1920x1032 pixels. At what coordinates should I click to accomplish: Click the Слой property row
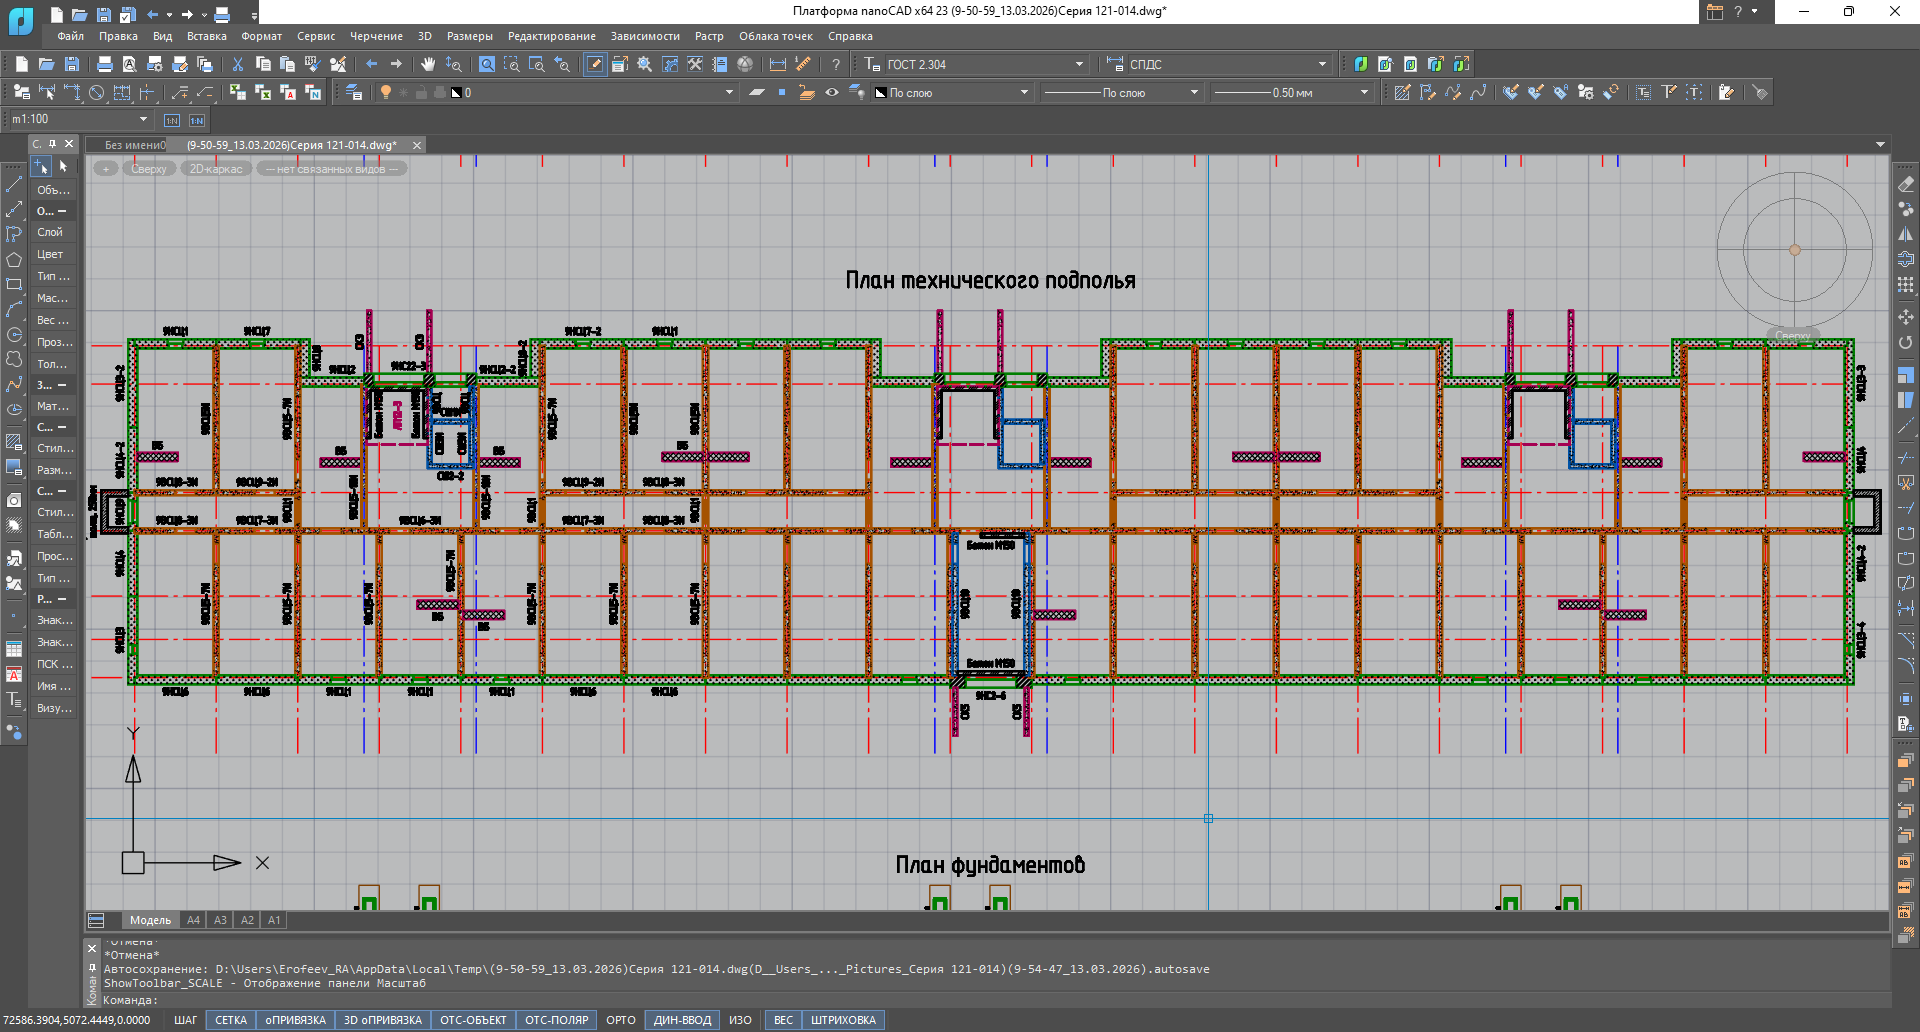[x=54, y=232]
